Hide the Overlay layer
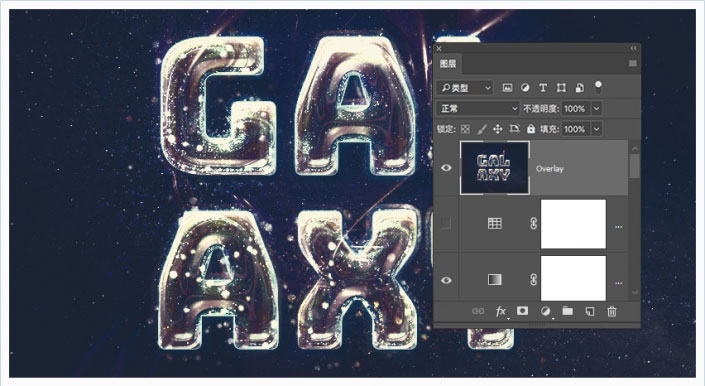Viewport: 705px width, 386px height. pos(446,168)
